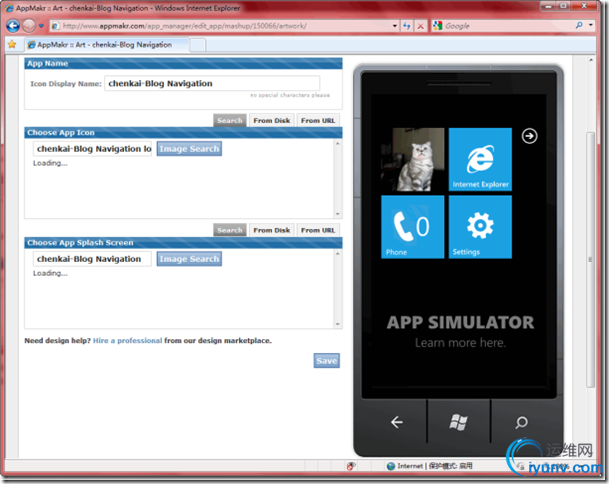The width and height of the screenshot is (609, 484).
Task: Click the page vertical scrollbar thumb
Action: 590,259
